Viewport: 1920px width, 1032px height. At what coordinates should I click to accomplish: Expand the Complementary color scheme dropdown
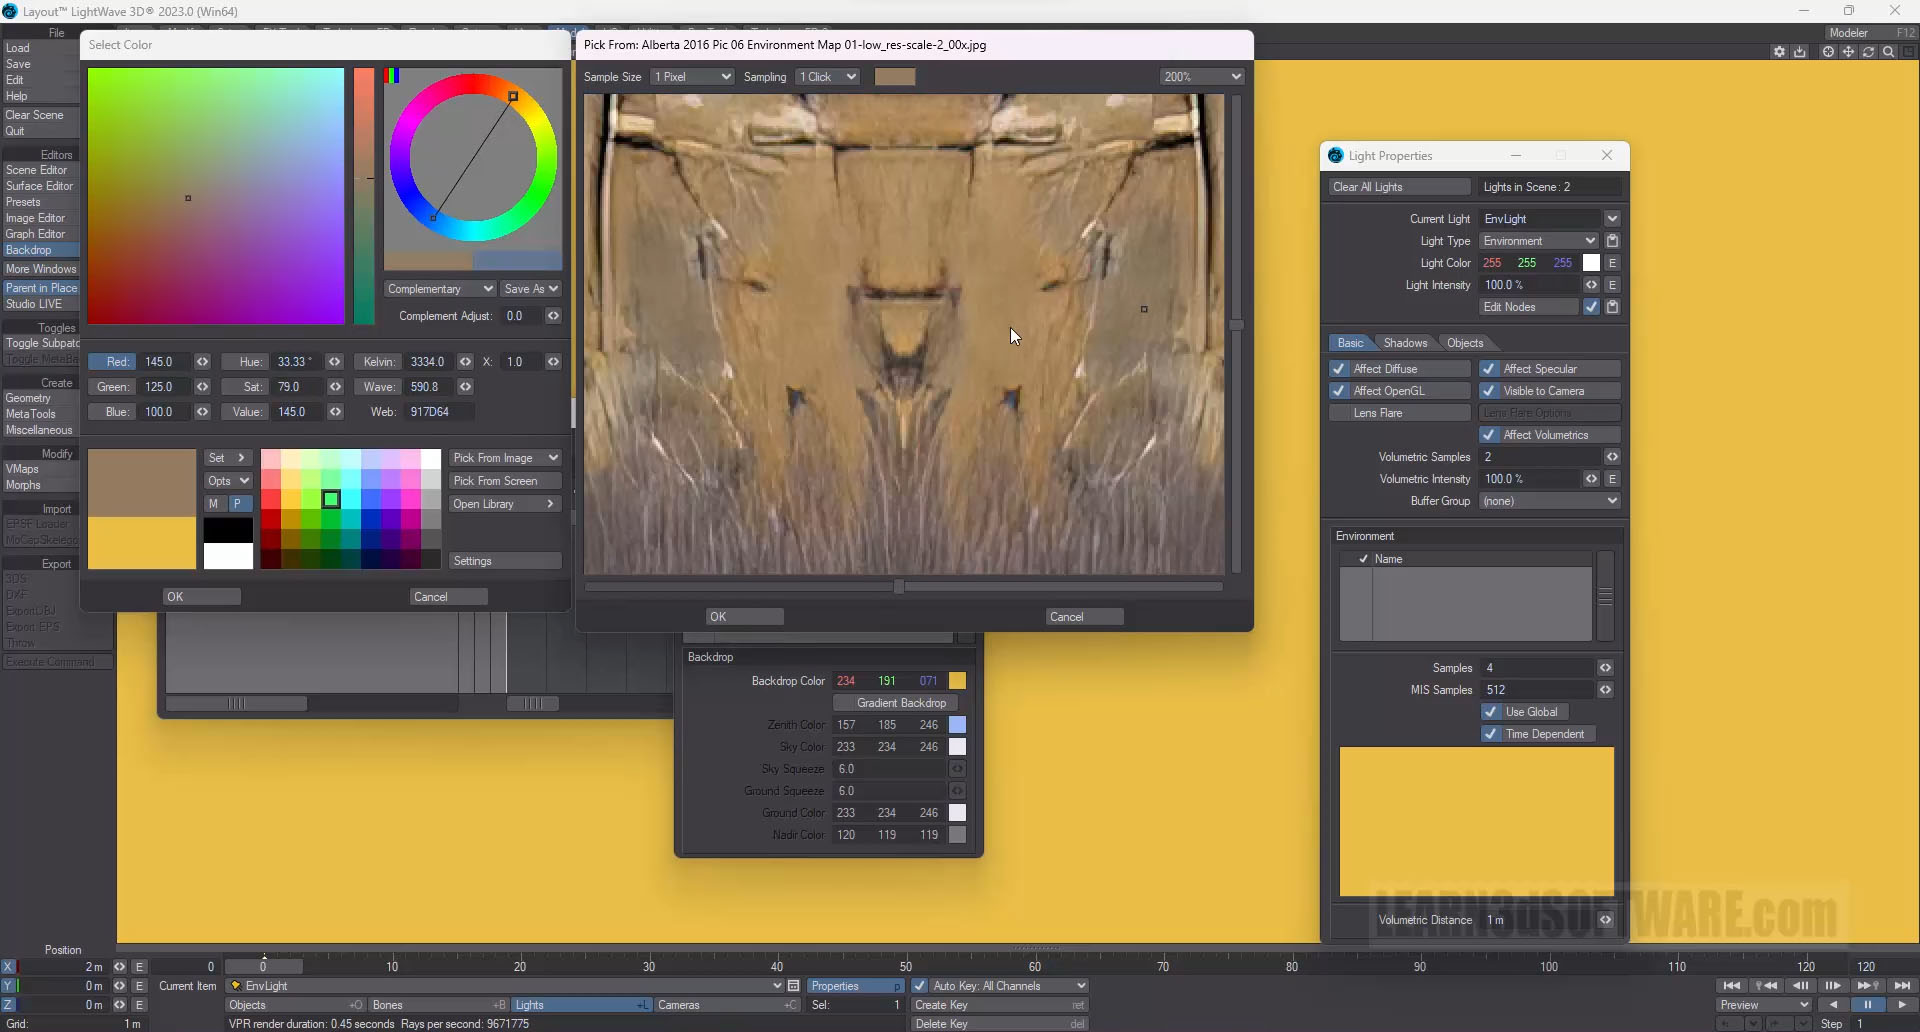[x=440, y=289]
